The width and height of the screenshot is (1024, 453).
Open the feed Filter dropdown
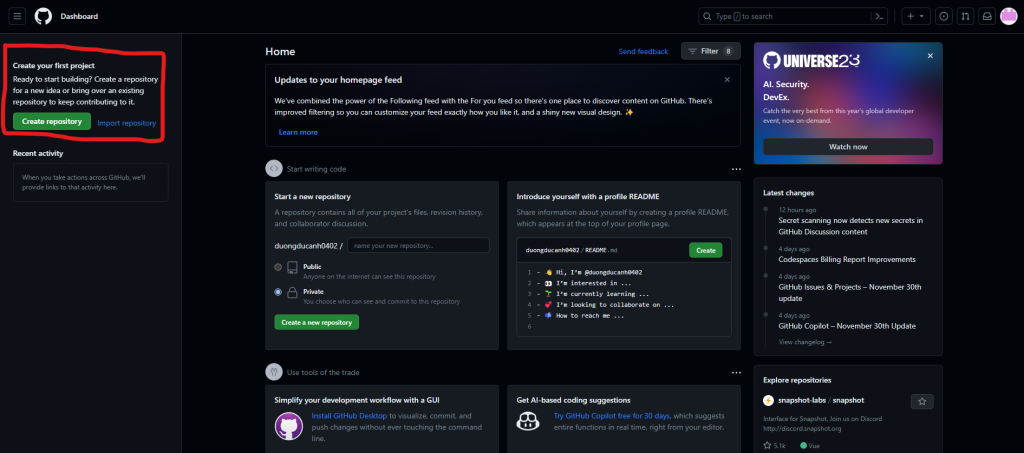tap(710, 51)
